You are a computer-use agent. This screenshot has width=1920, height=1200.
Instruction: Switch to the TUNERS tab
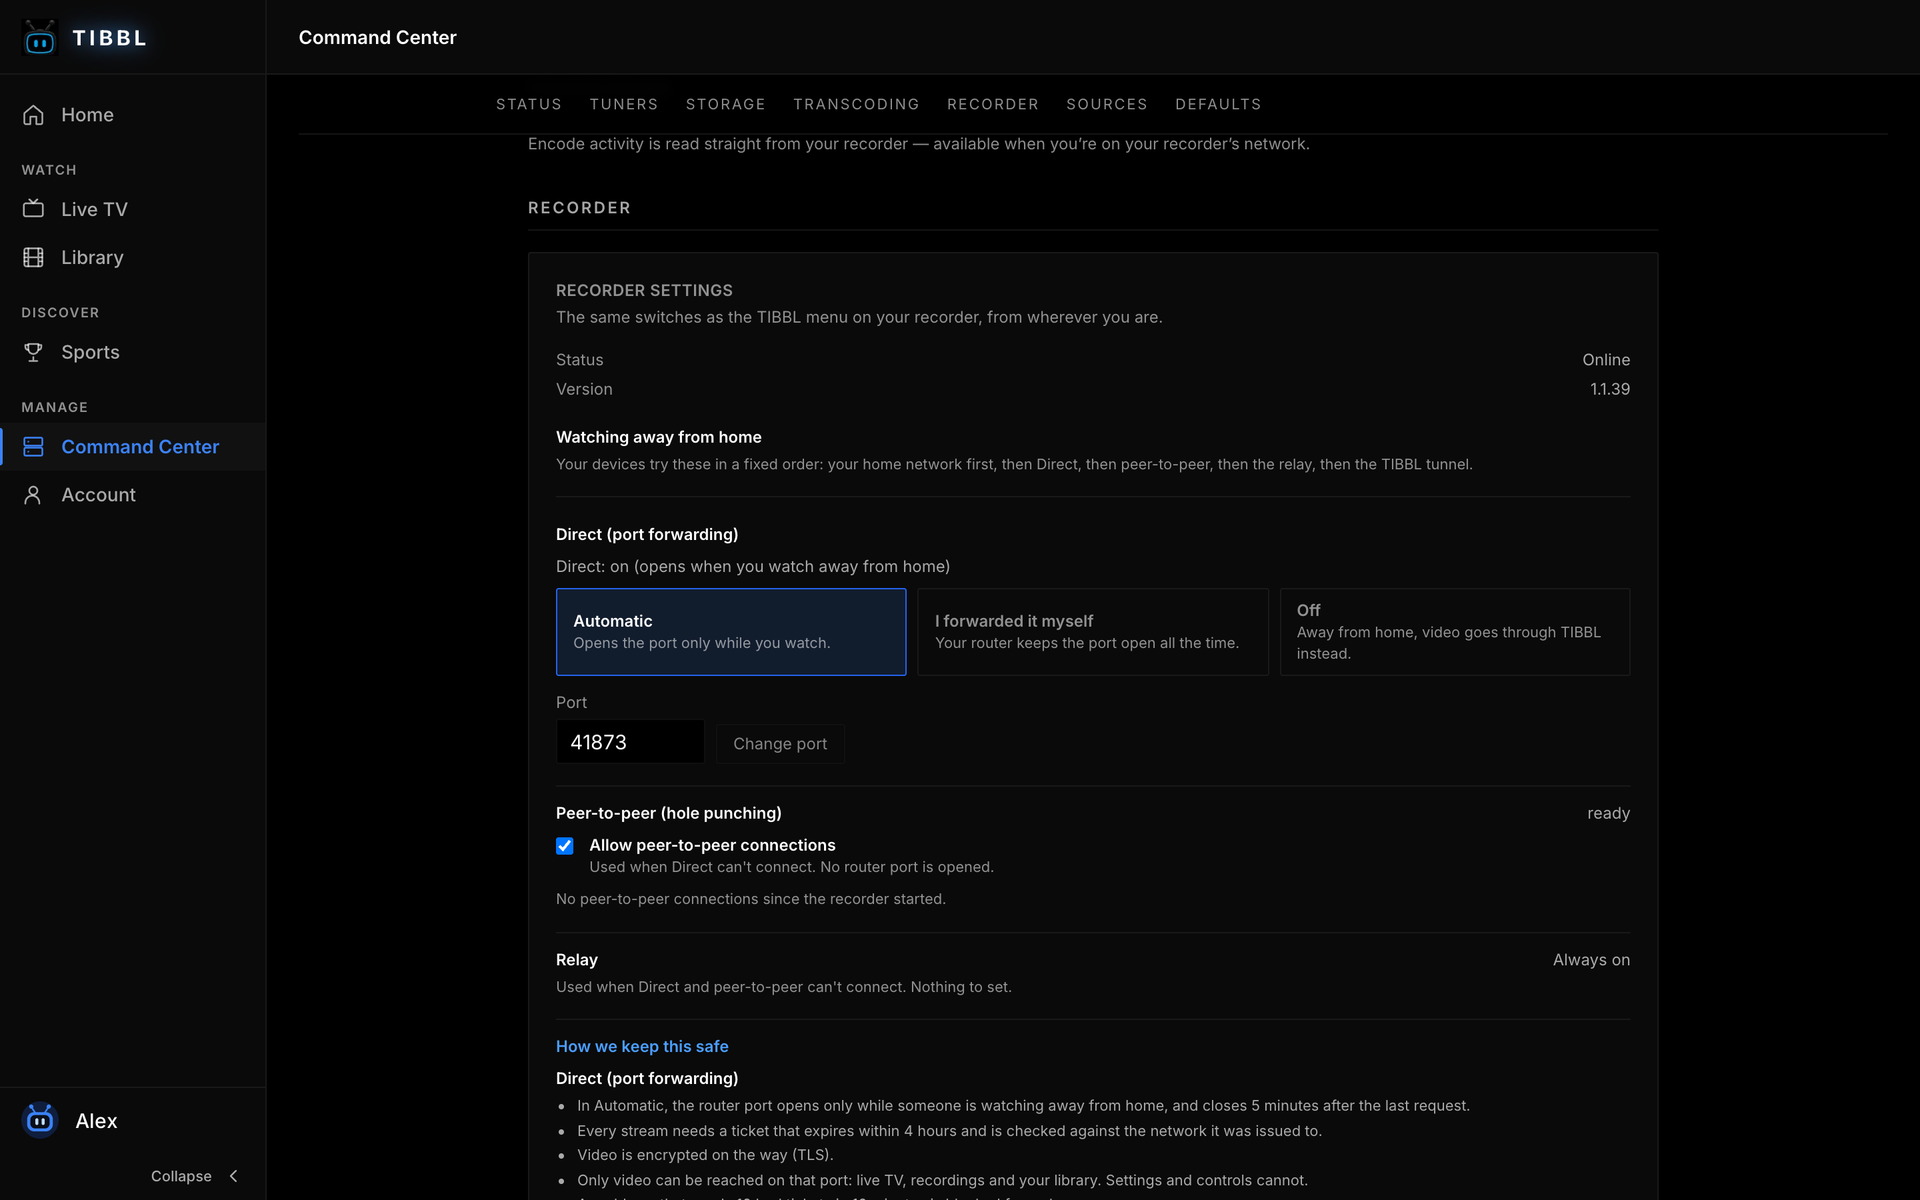coord(624,104)
